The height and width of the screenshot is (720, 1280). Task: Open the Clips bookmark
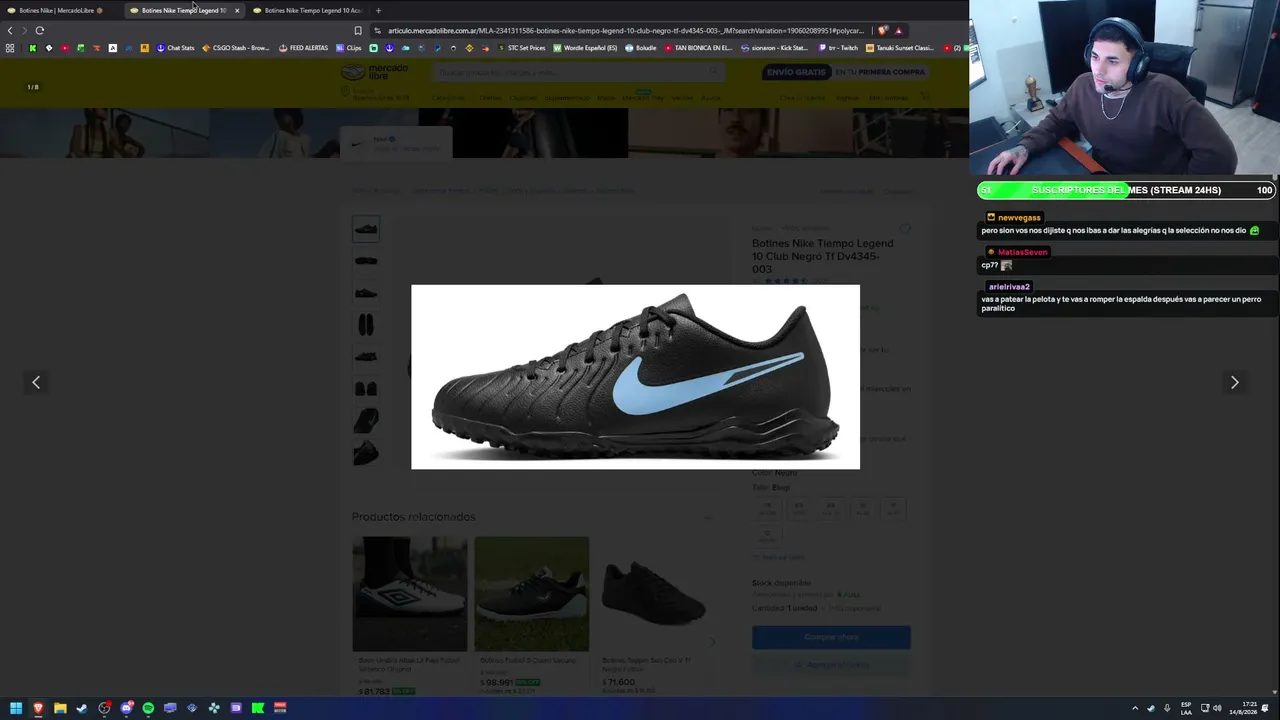coord(349,48)
